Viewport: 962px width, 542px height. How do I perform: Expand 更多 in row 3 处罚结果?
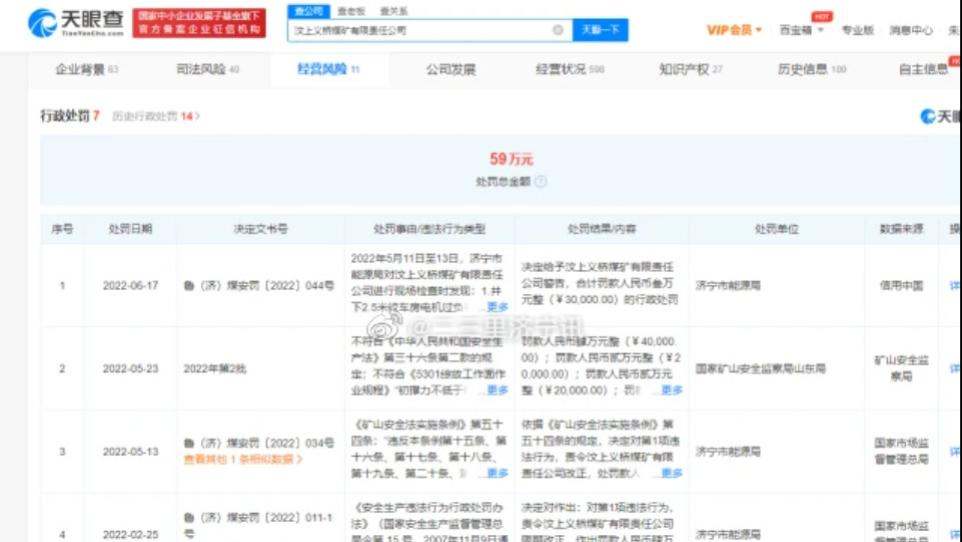click(671, 473)
